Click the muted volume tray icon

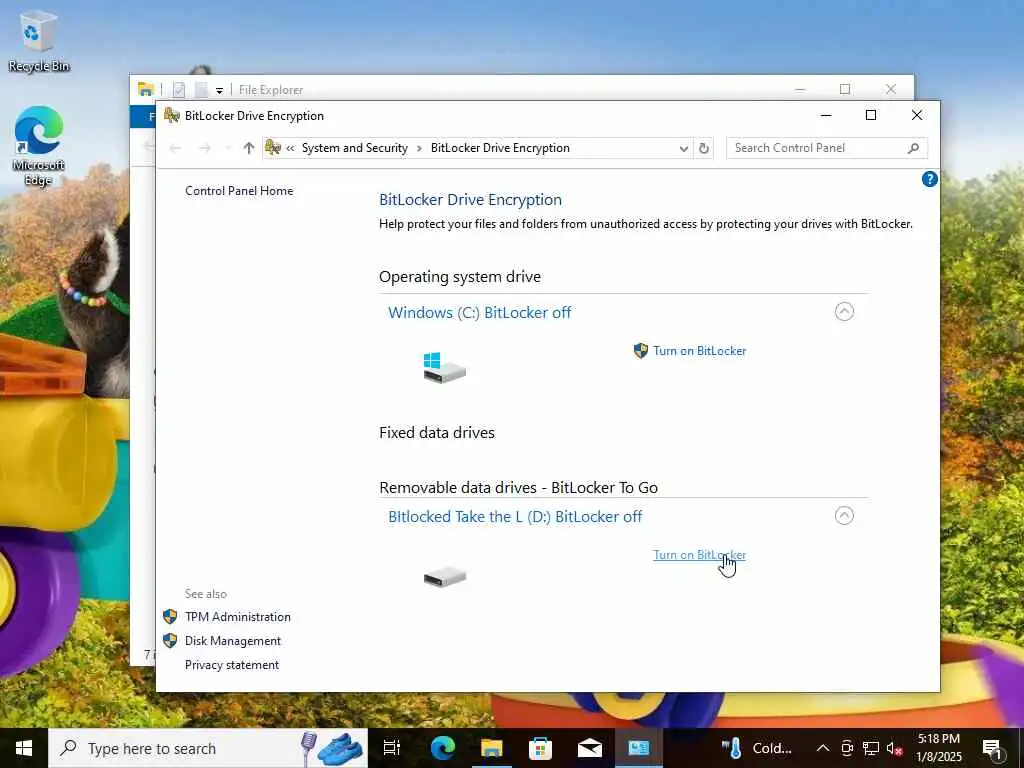coord(894,748)
